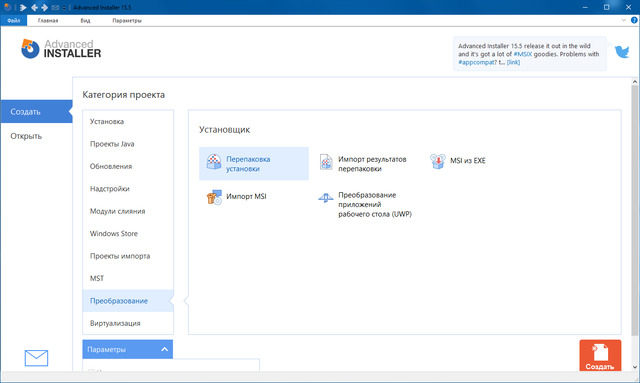Image resolution: width=640 pixels, height=383 pixels.
Task: Choose the Проекты импорта category
Action: click(128, 256)
